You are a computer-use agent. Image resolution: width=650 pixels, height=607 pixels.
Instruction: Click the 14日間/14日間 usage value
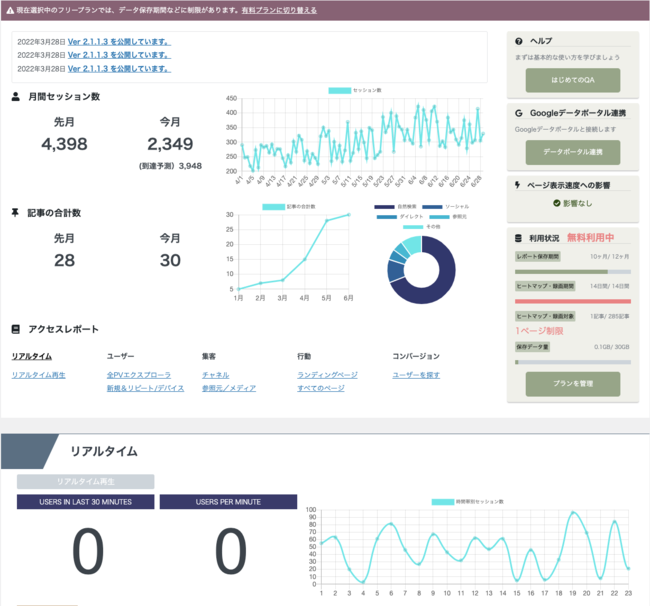click(609, 286)
